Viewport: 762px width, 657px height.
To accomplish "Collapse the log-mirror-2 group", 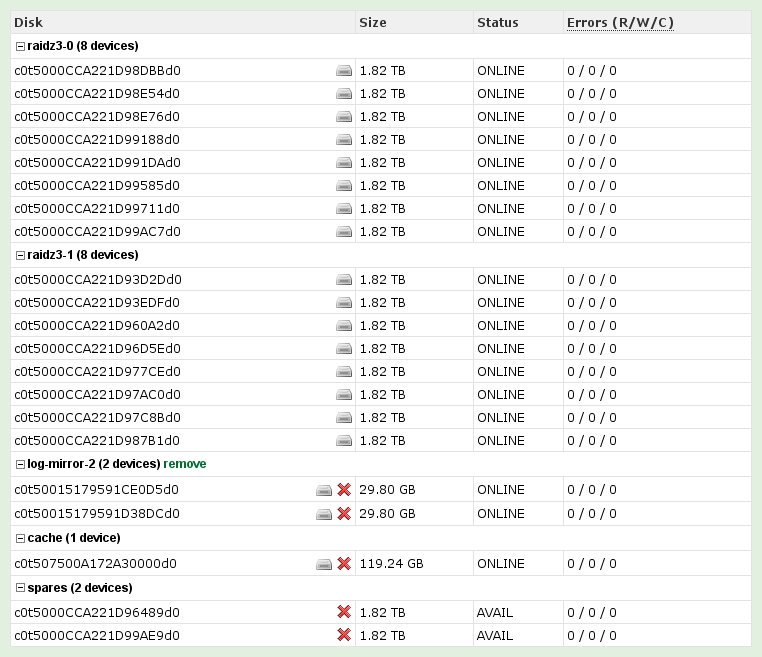I will pos(19,464).
